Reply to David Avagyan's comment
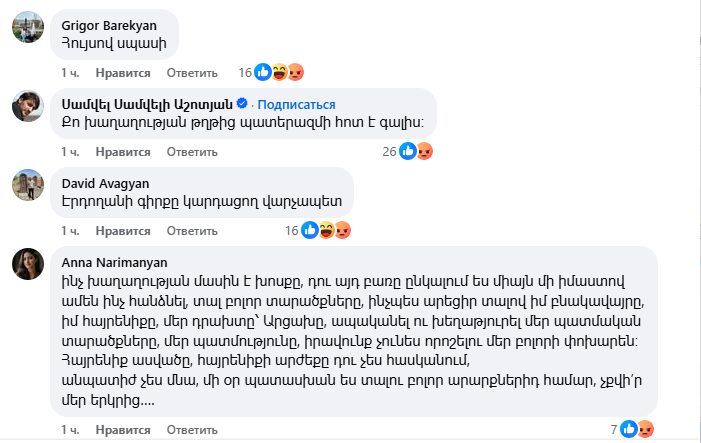This screenshot has height=443, width=701. coord(192,231)
